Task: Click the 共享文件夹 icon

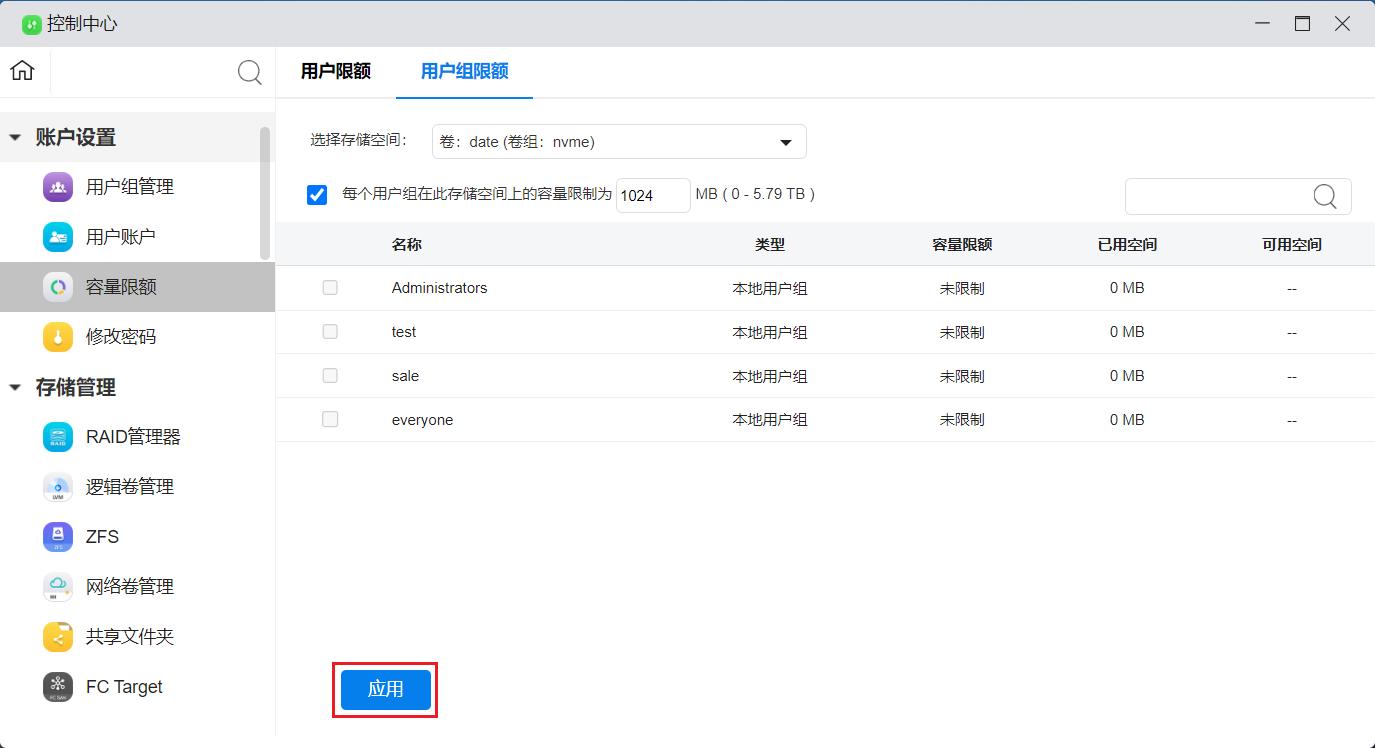Action: pos(57,636)
